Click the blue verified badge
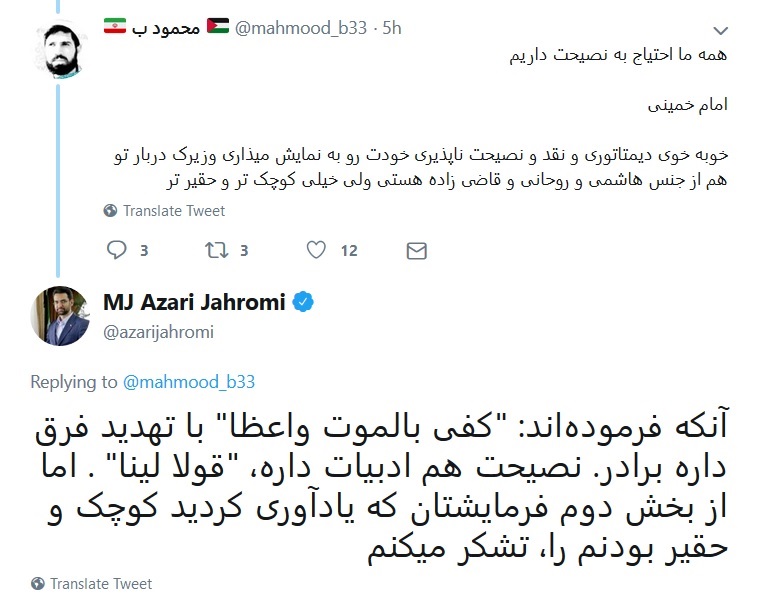 (304, 302)
